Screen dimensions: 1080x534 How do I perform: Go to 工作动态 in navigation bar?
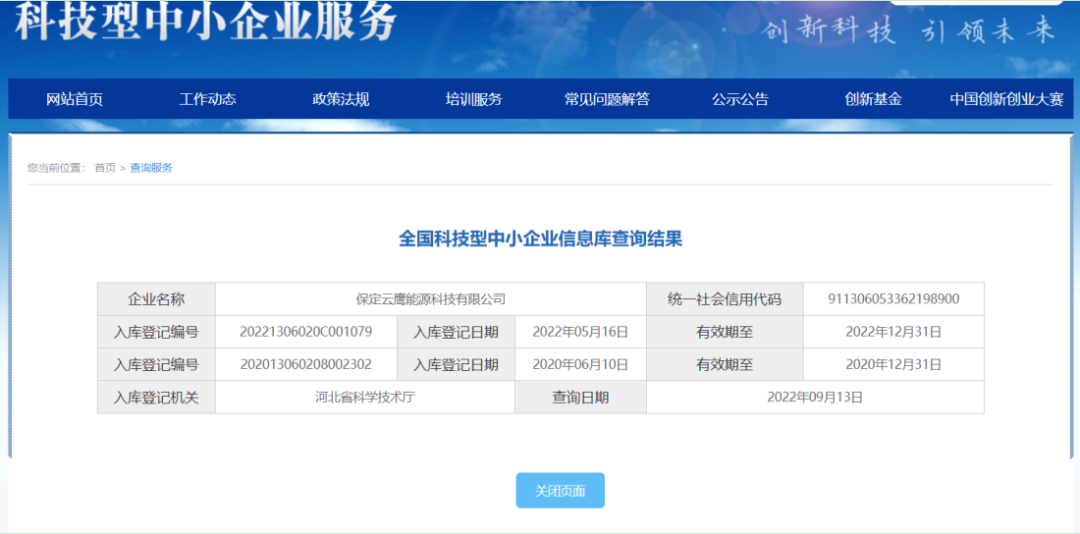click(207, 99)
